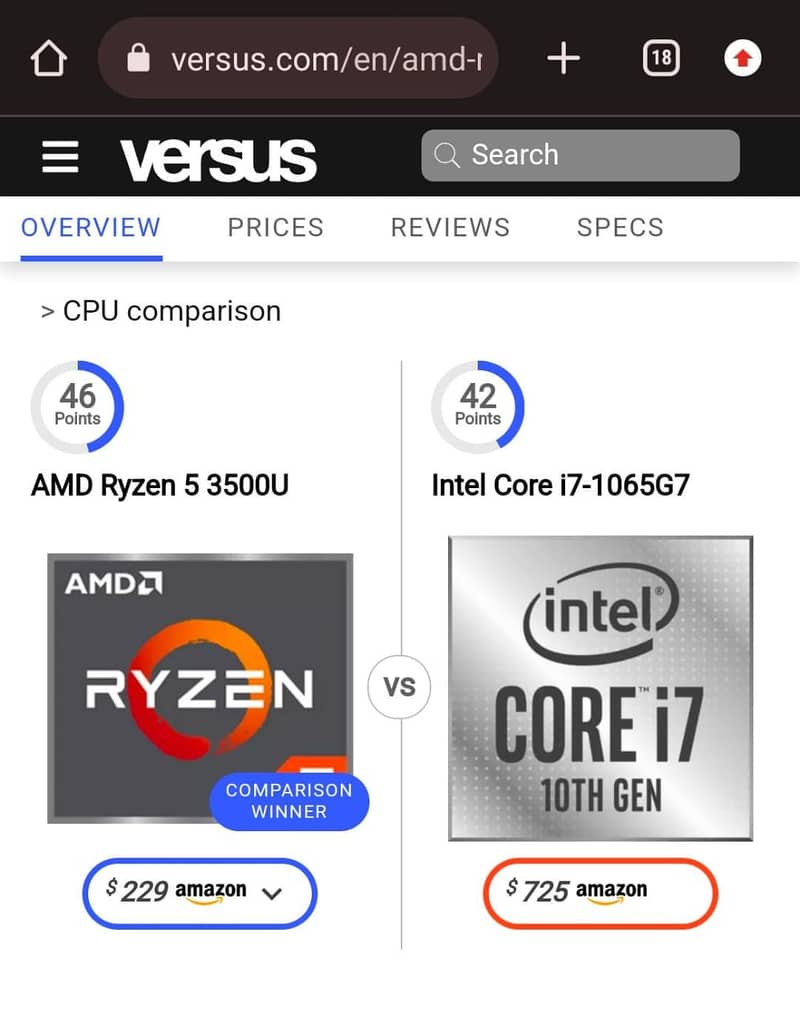Open the hamburger menu
The image size is (800, 1026).
click(x=60, y=157)
